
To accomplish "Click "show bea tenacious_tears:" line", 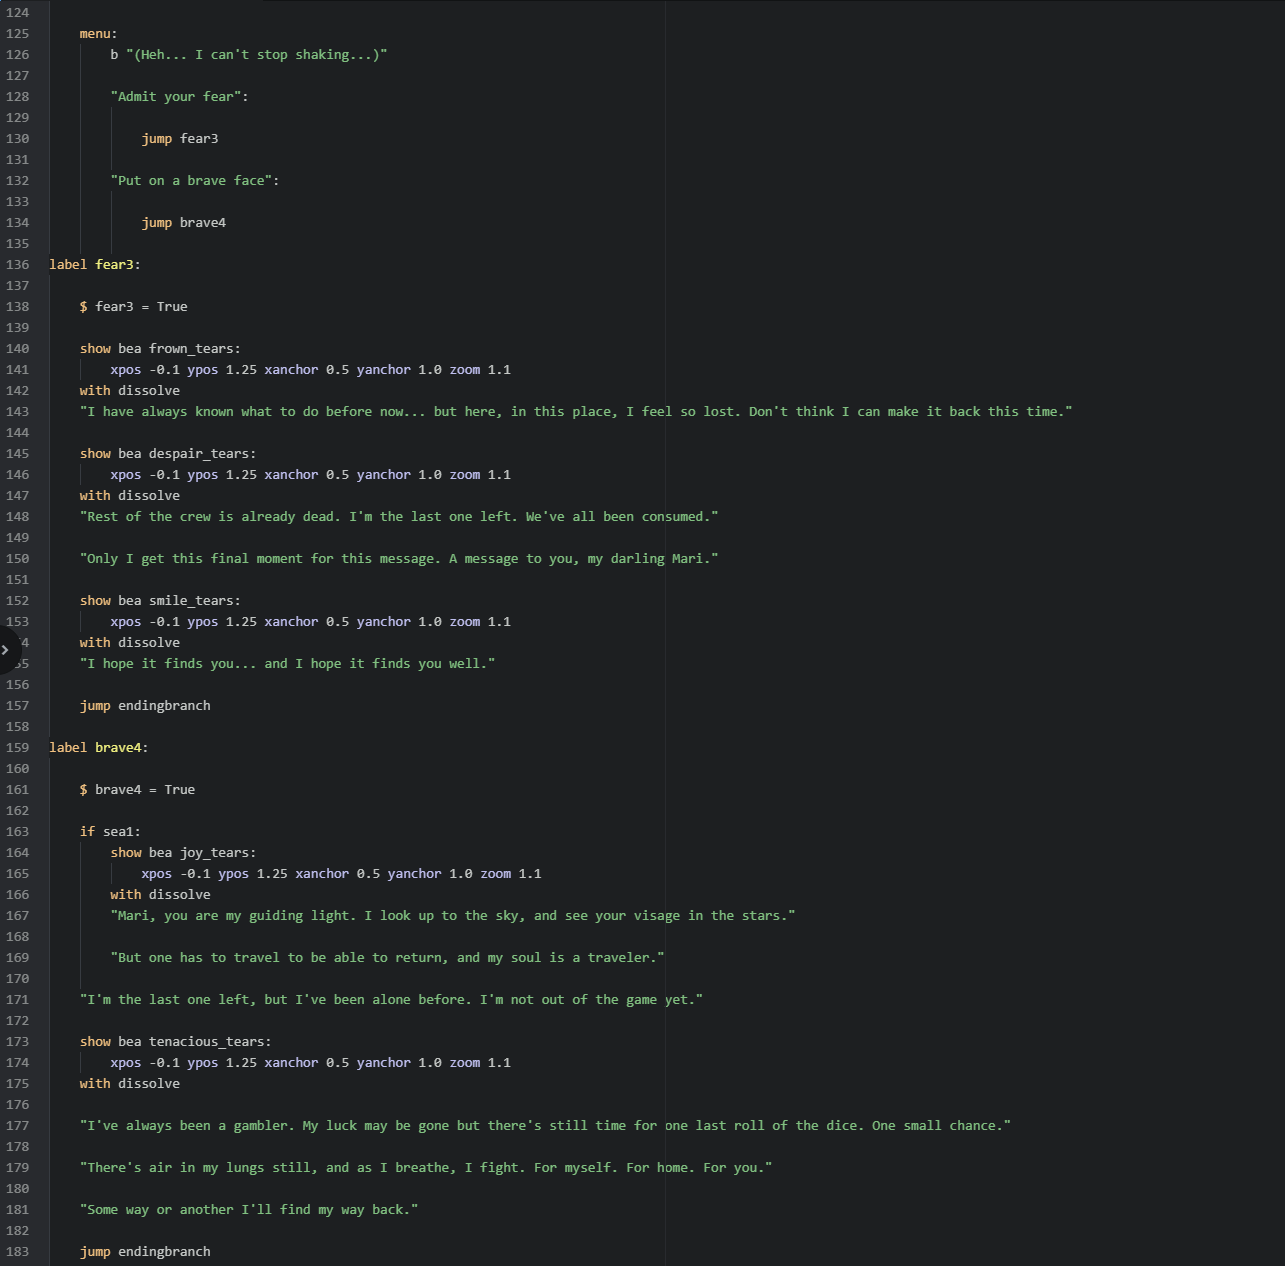I will point(175,1042).
